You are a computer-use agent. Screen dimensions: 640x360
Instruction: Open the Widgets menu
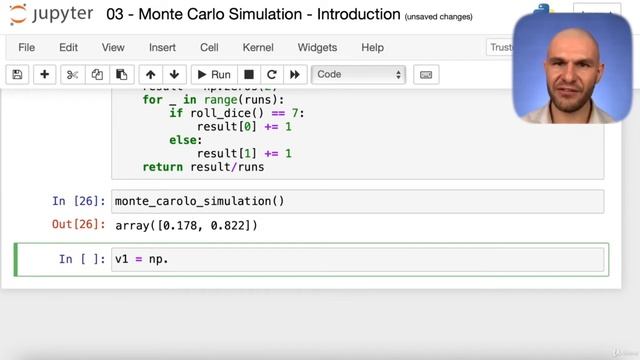pos(317,48)
